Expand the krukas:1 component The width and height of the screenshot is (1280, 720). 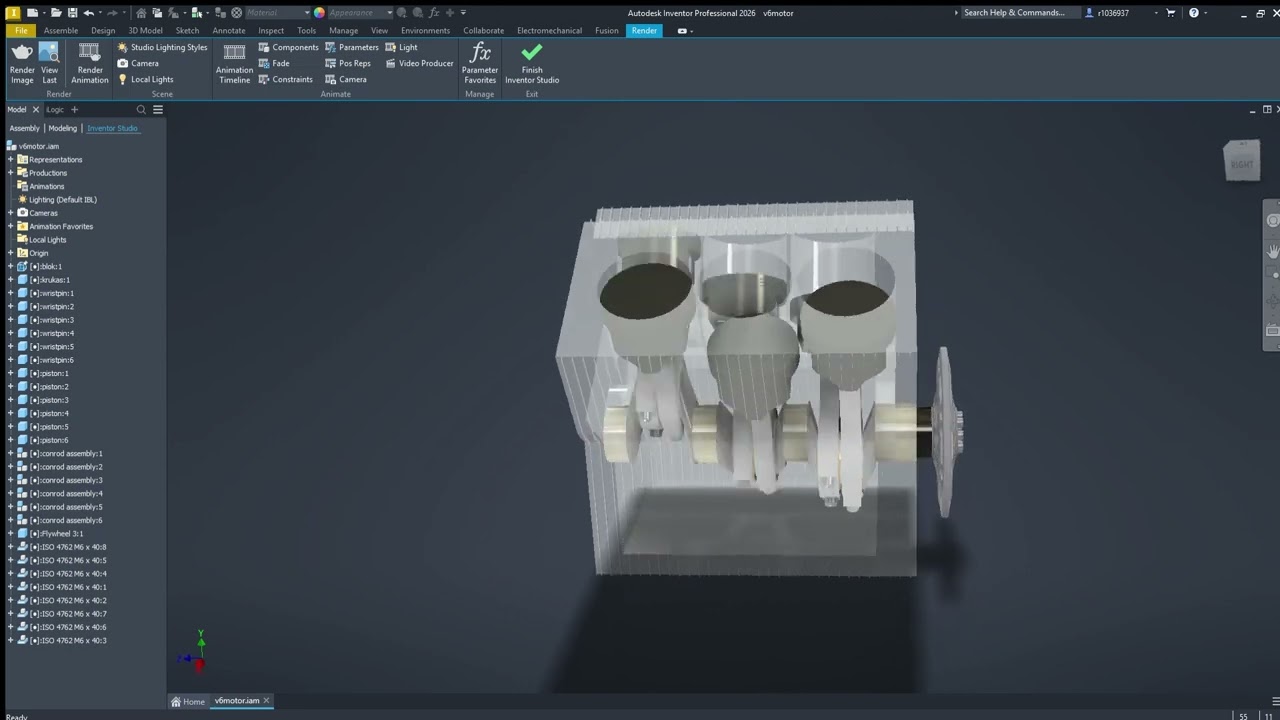pyautogui.click(x=10, y=279)
